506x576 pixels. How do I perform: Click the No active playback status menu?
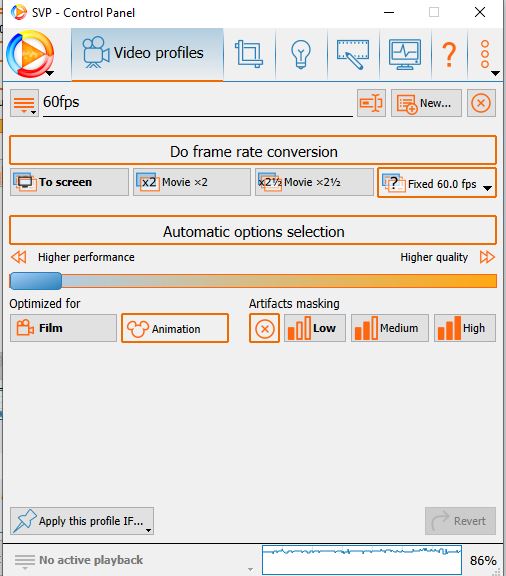(79, 560)
